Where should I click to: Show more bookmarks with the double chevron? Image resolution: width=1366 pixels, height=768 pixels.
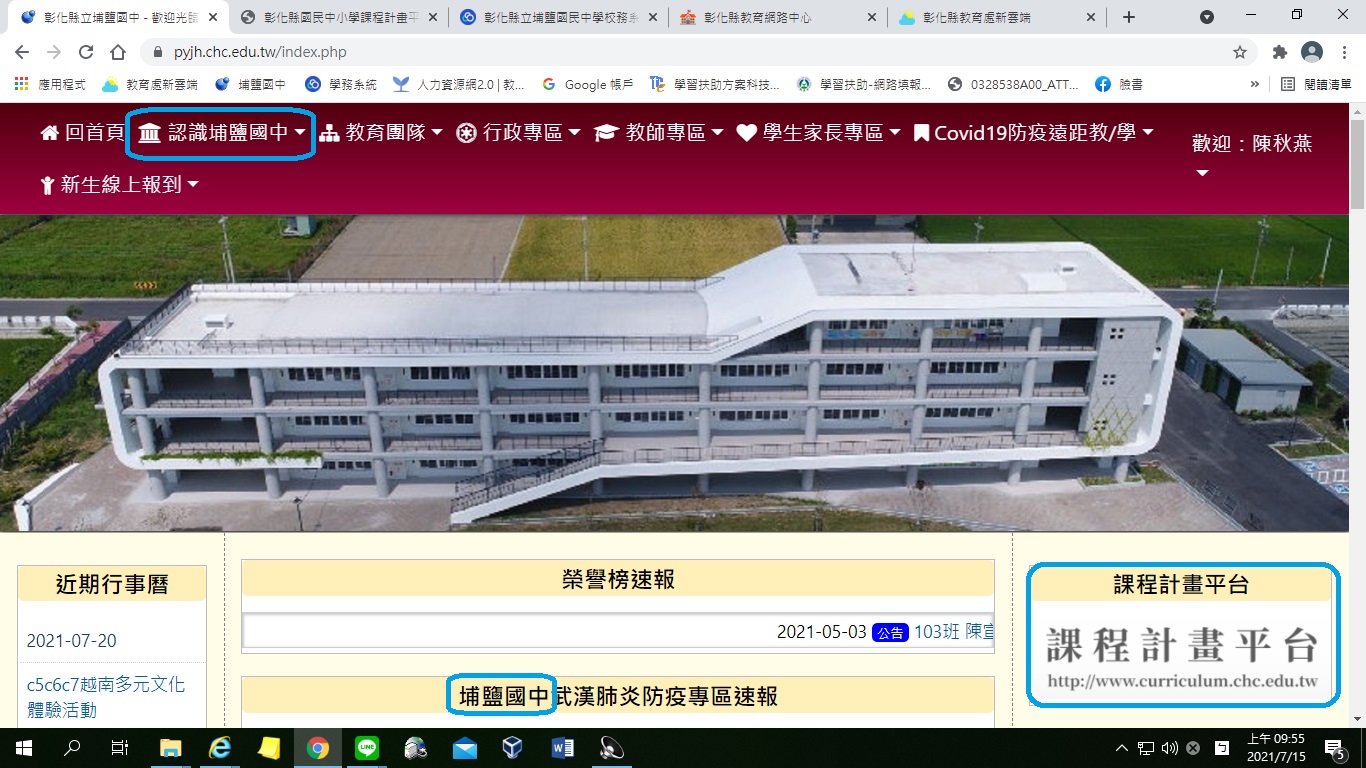[1255, 85]
